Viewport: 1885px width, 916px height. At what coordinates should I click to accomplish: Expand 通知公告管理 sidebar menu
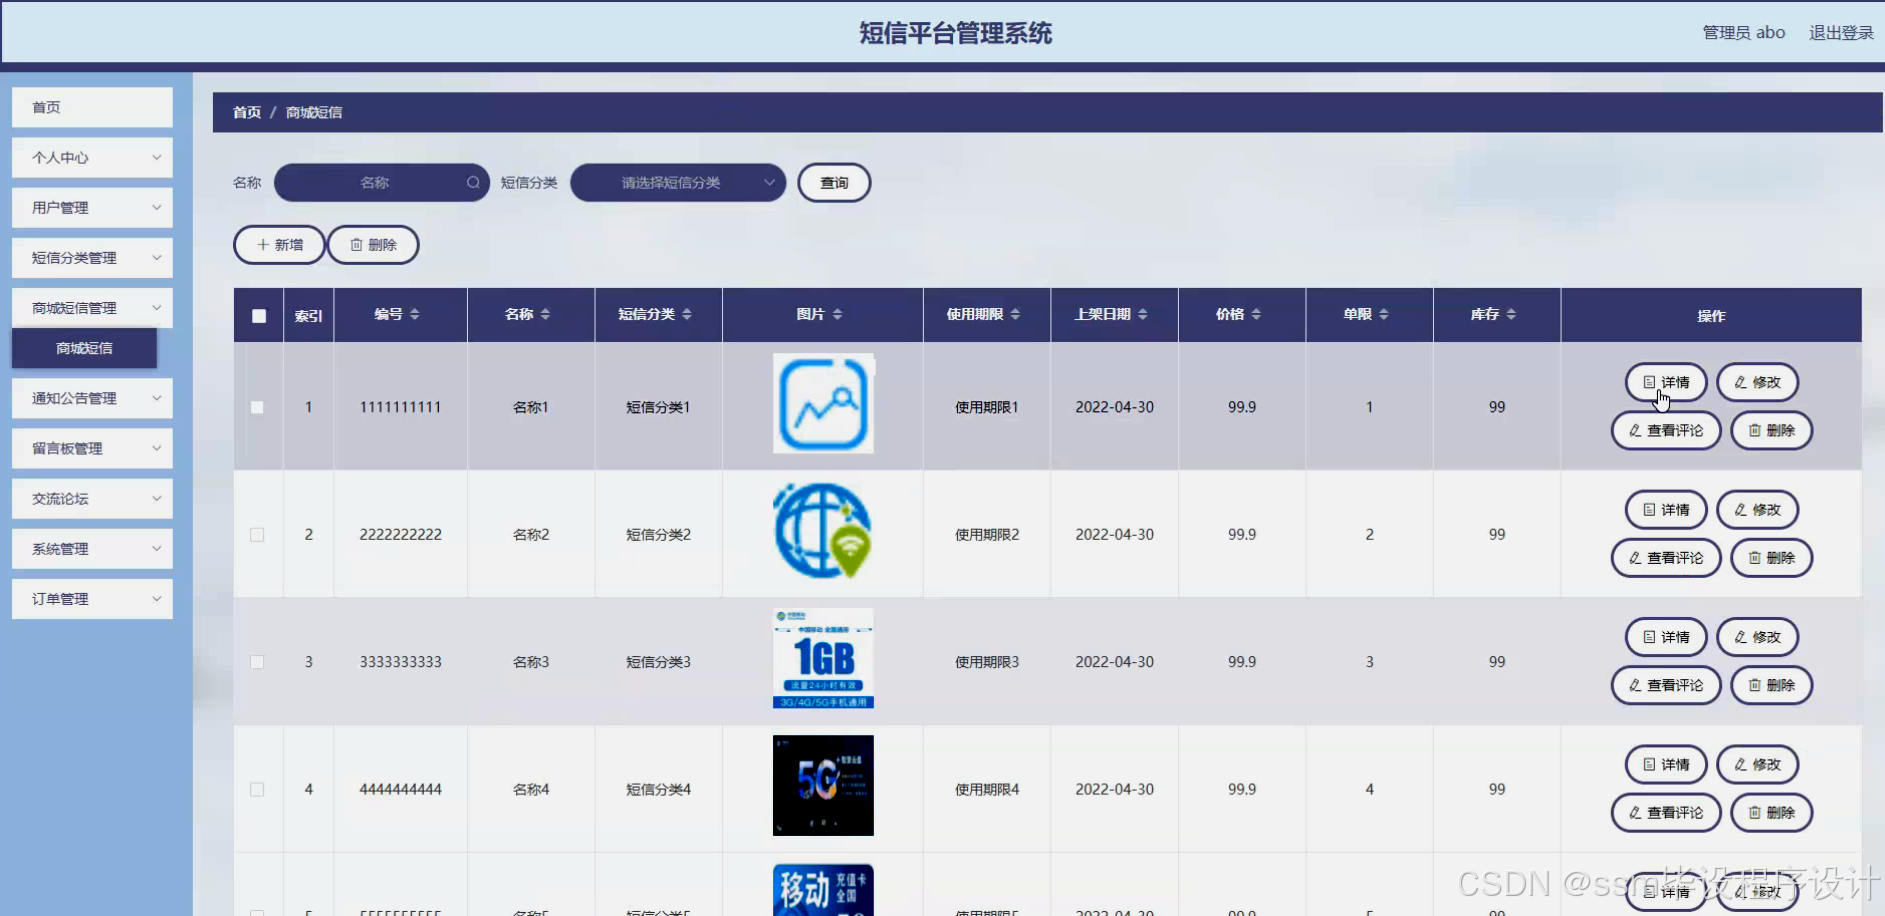click(92, 398)
